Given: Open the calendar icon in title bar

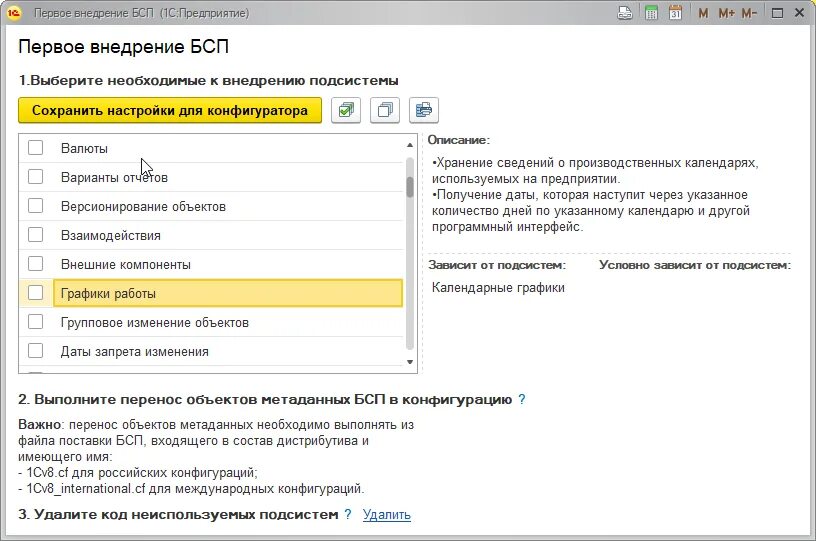Looking at the screenshot, I should pos(675,13).
